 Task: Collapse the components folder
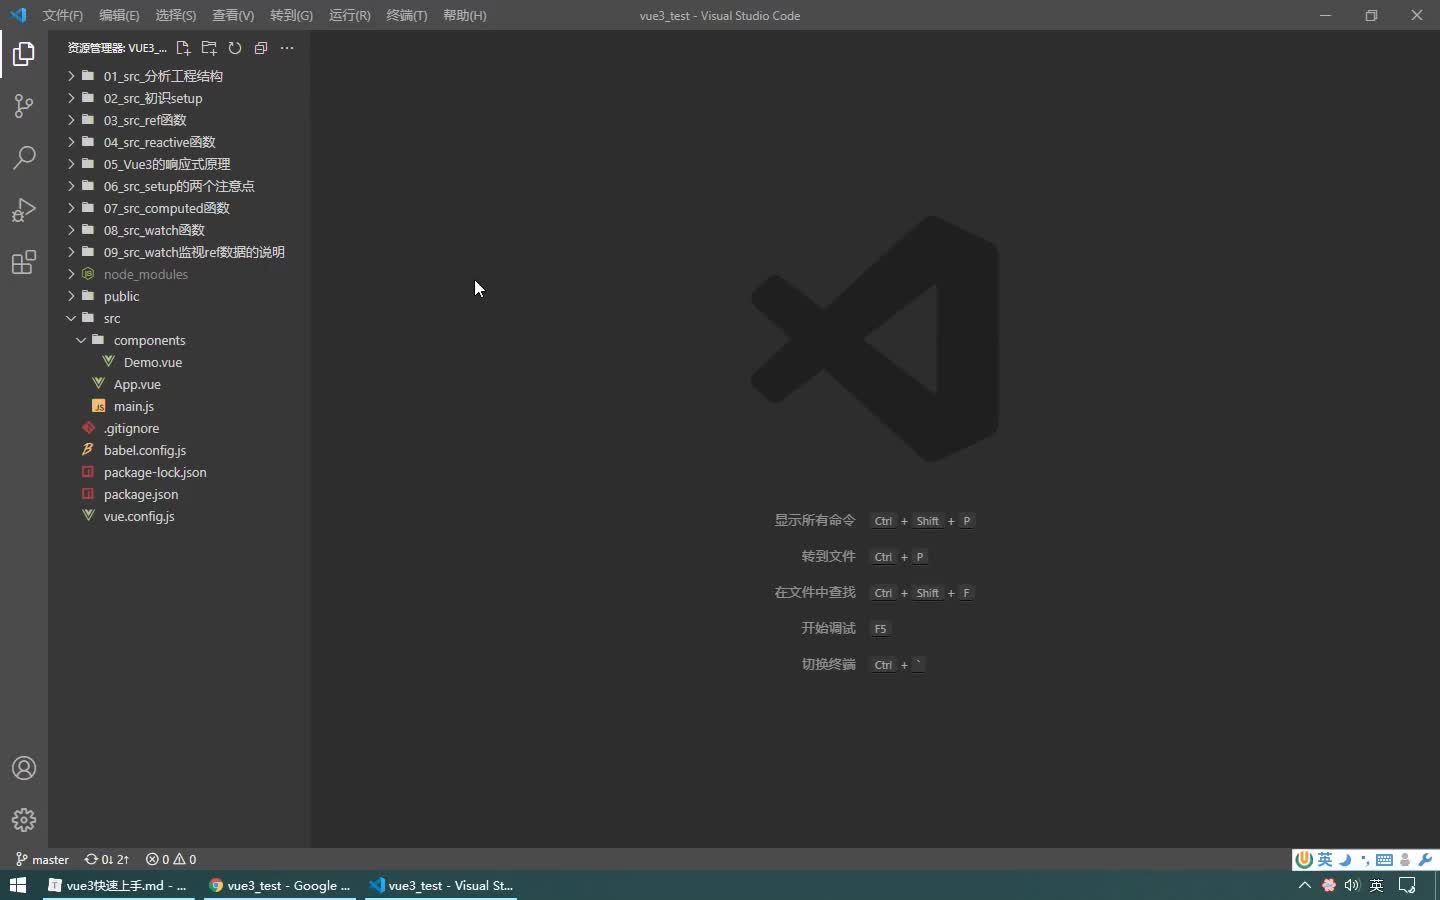pyautogui.click(x=149, y=340)
